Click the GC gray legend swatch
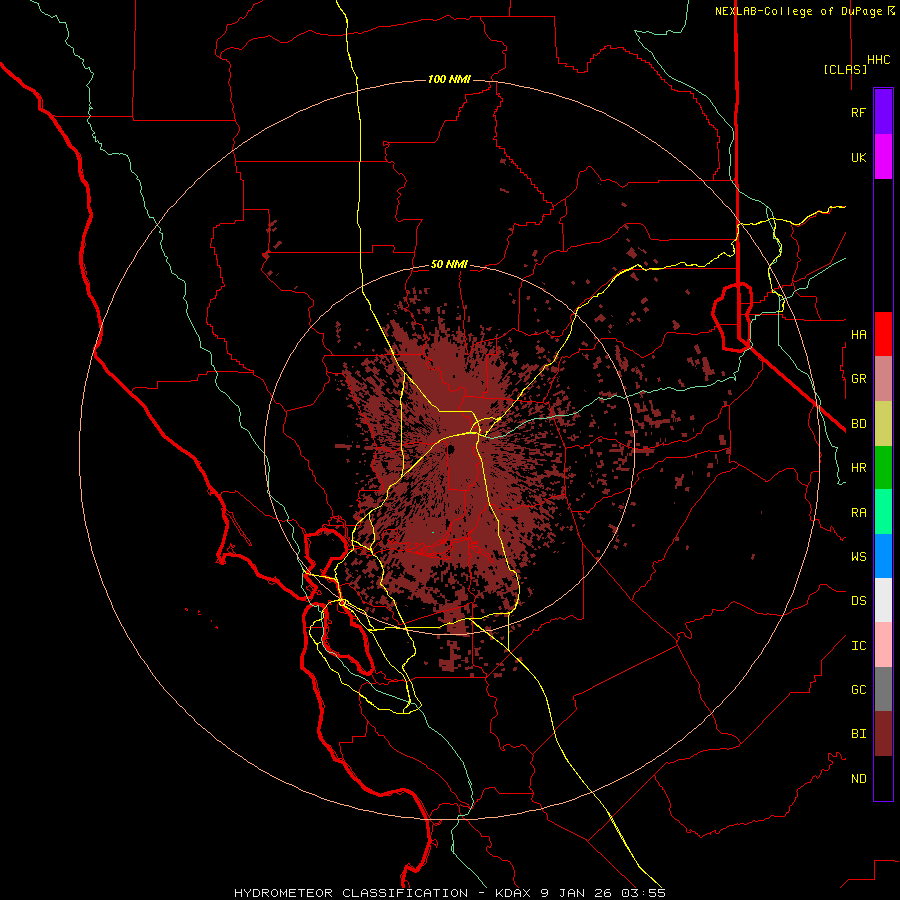The height and width of the screenshot is (900, 900). coord(883,689)
